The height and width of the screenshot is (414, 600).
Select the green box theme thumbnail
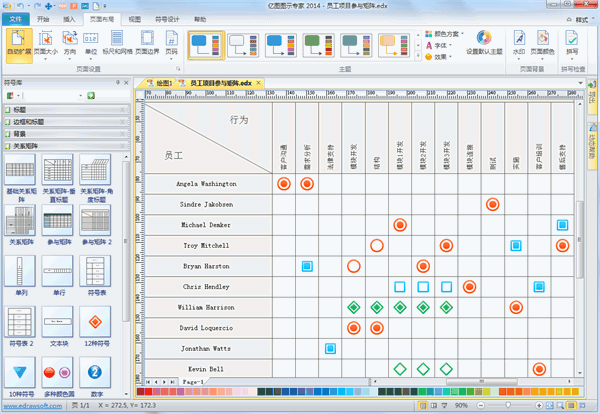318,46
